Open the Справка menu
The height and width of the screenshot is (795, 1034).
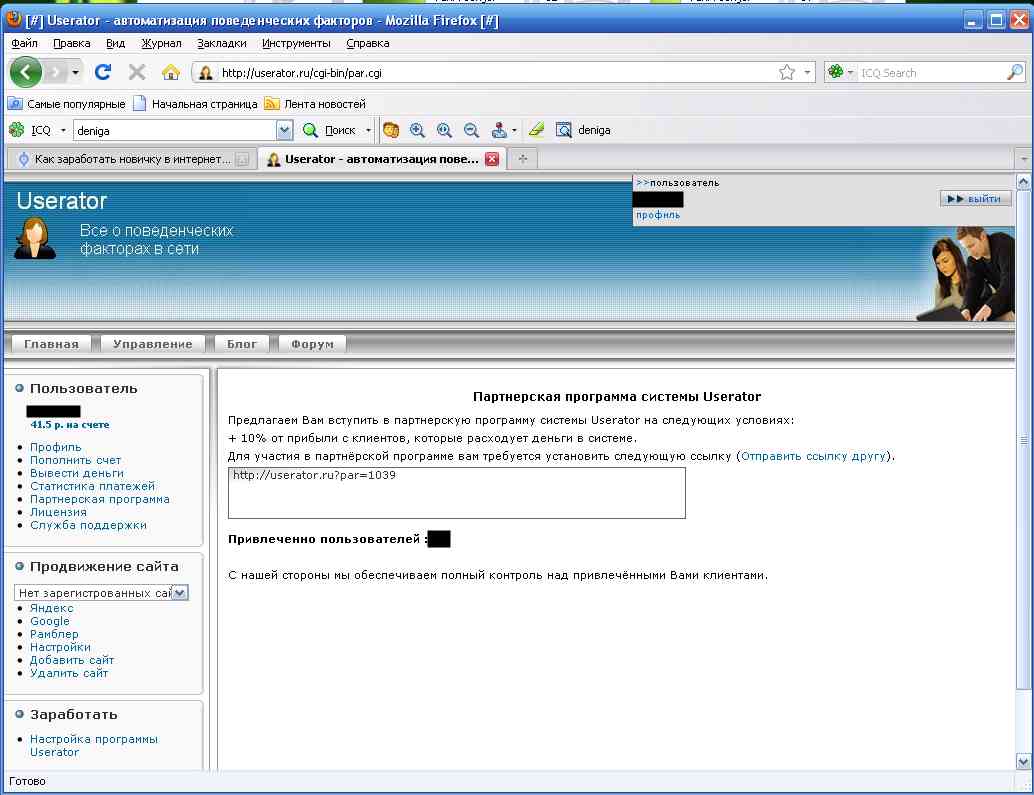tap(367, 44)
